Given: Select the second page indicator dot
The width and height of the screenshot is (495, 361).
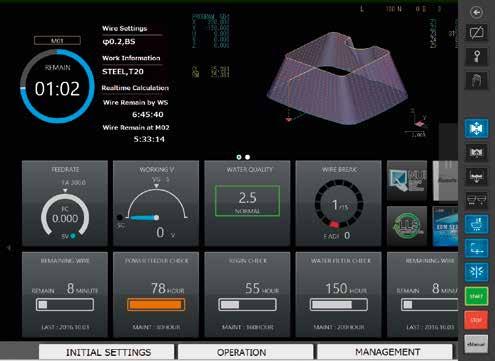Looking at the screenshot, I should (x=248, y=157).
